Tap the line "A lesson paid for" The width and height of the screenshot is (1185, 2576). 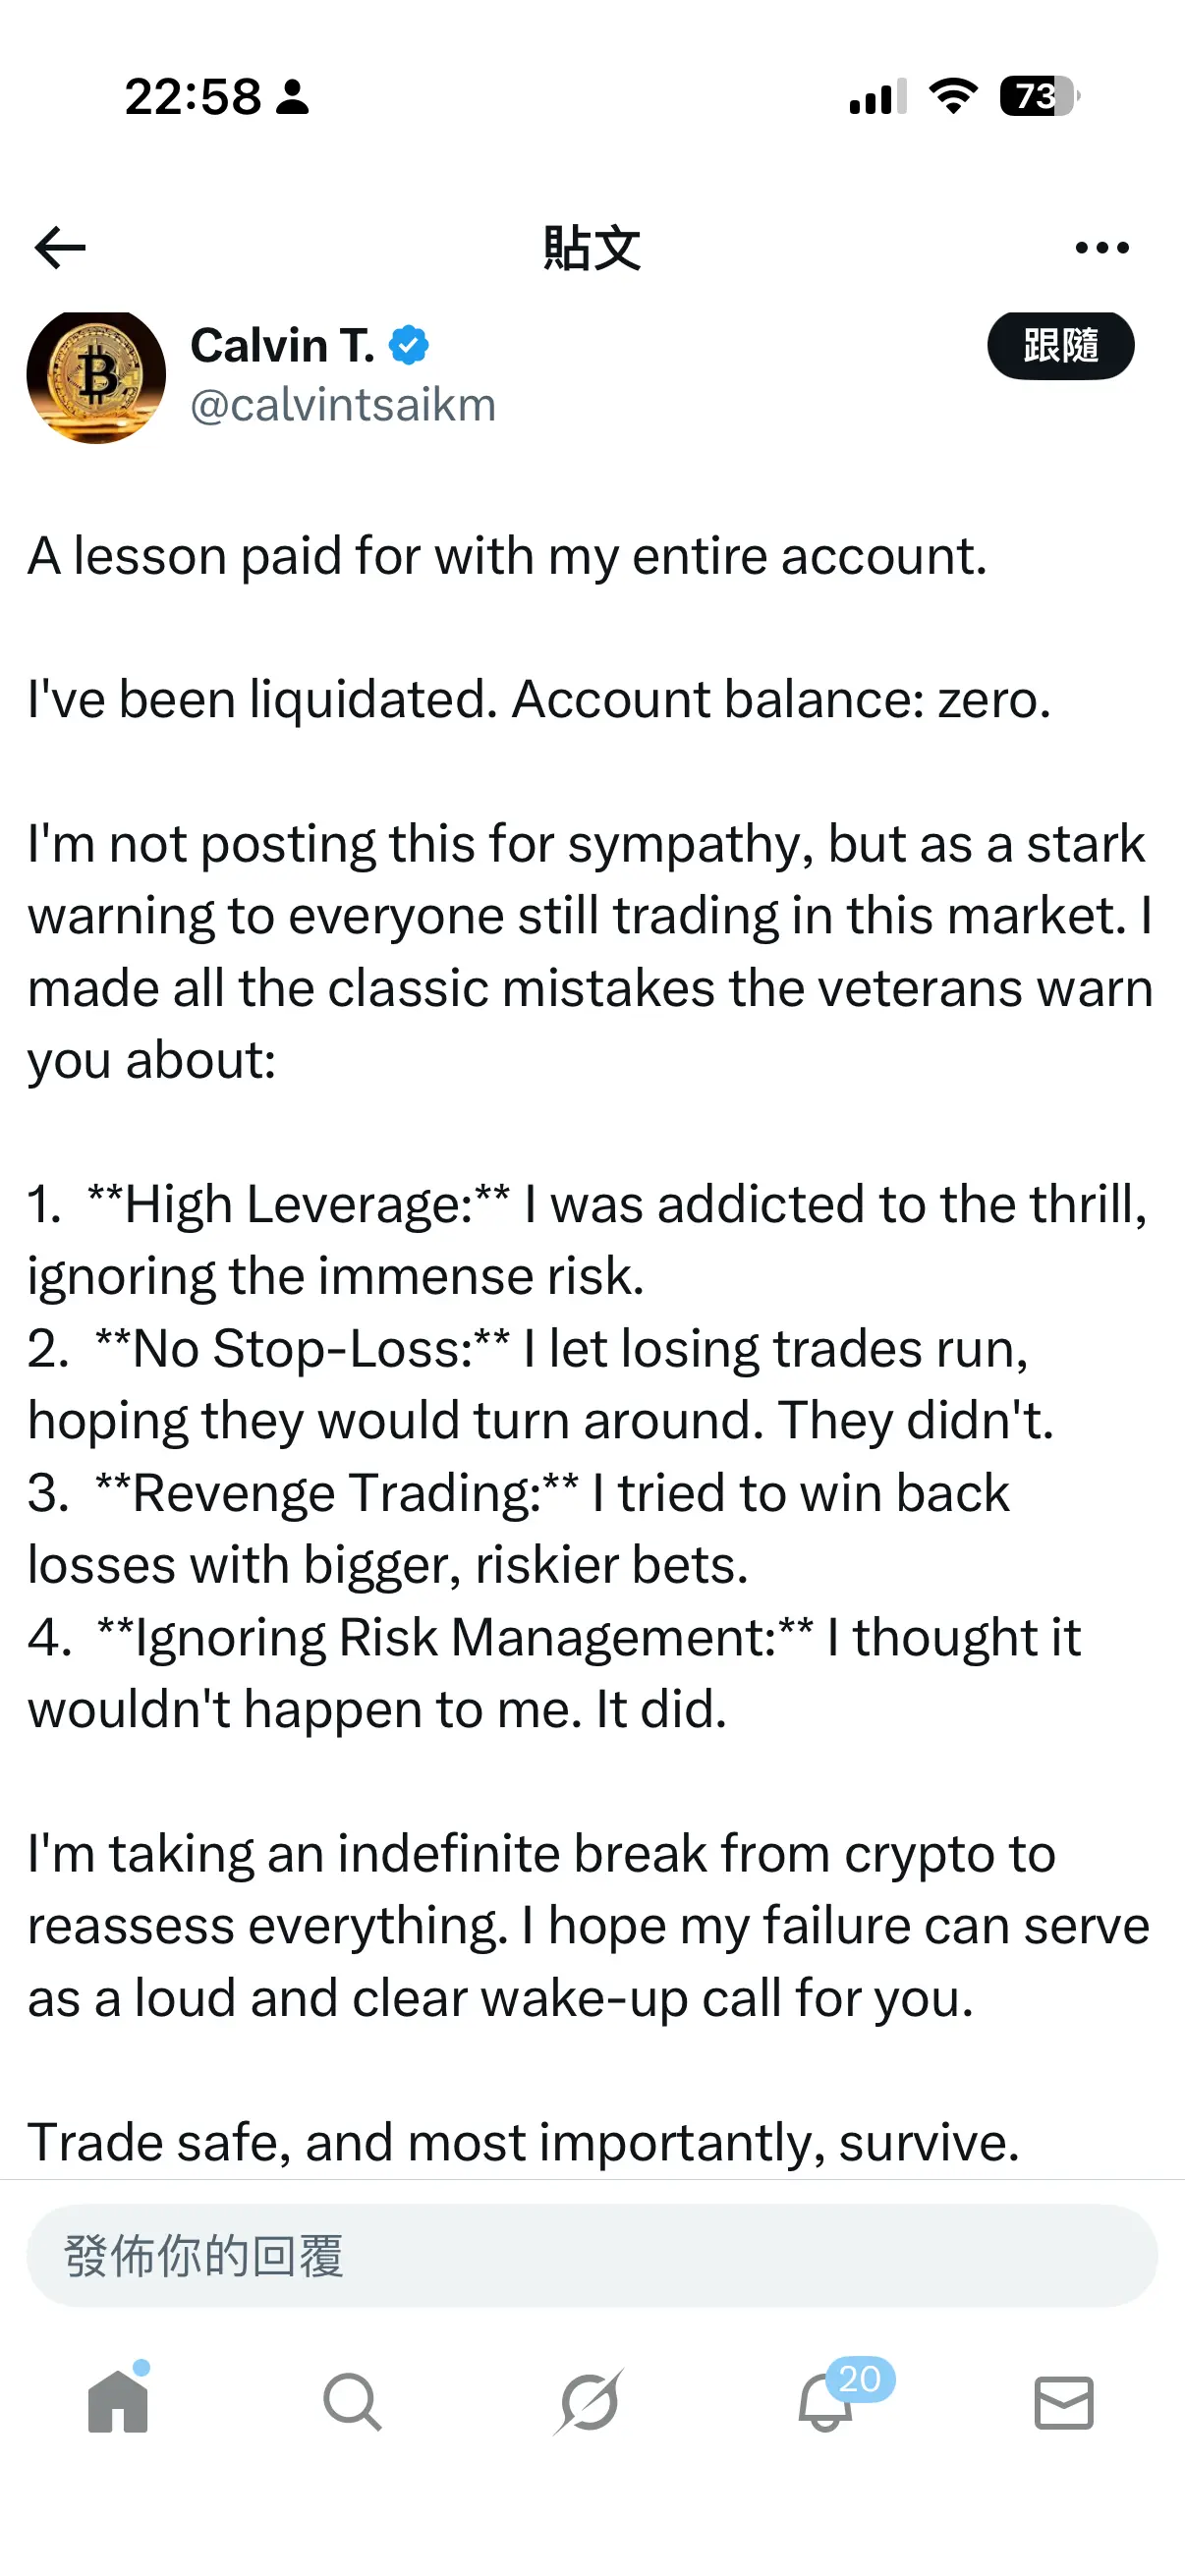point(507,556)
